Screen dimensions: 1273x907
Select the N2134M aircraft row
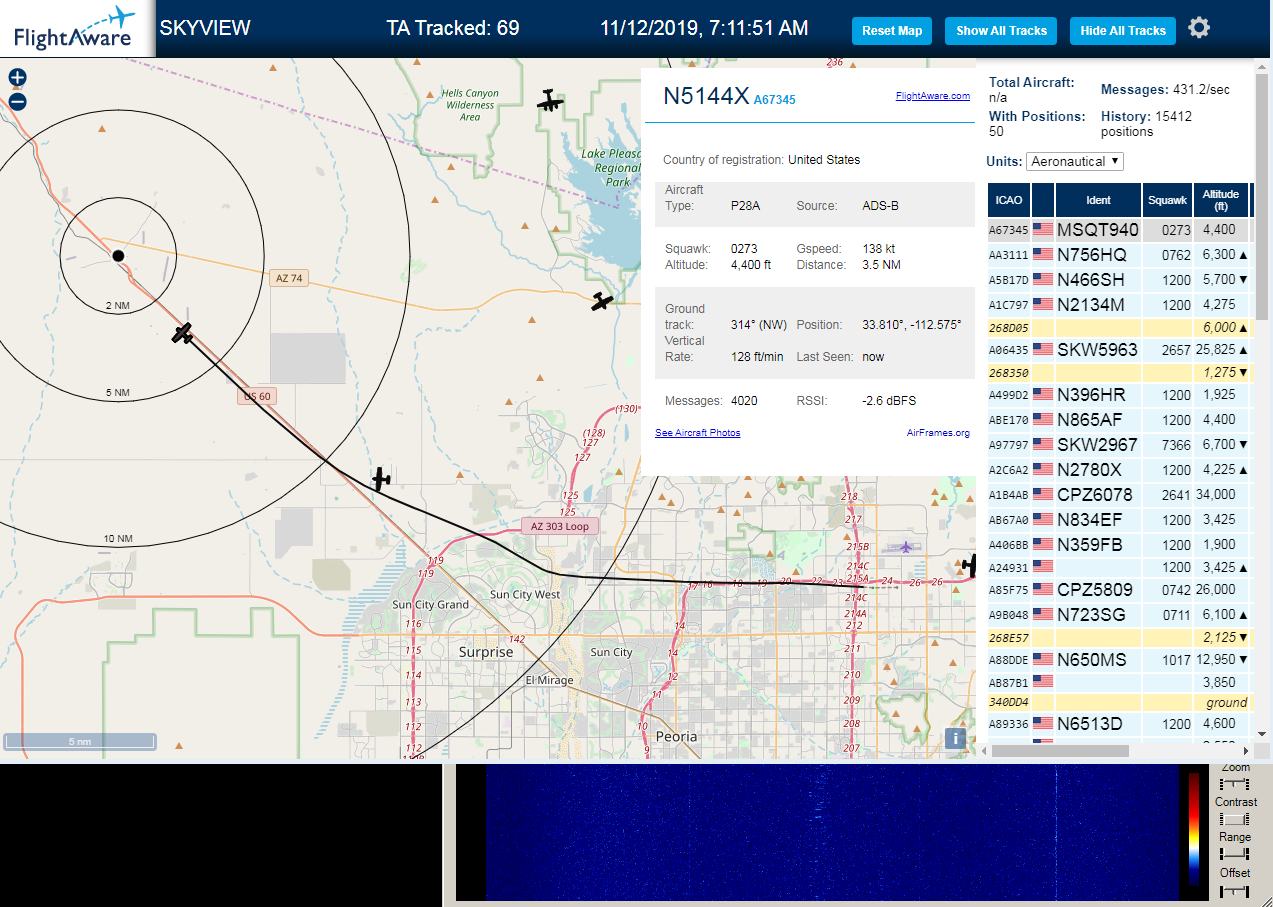pos(1119,305)
